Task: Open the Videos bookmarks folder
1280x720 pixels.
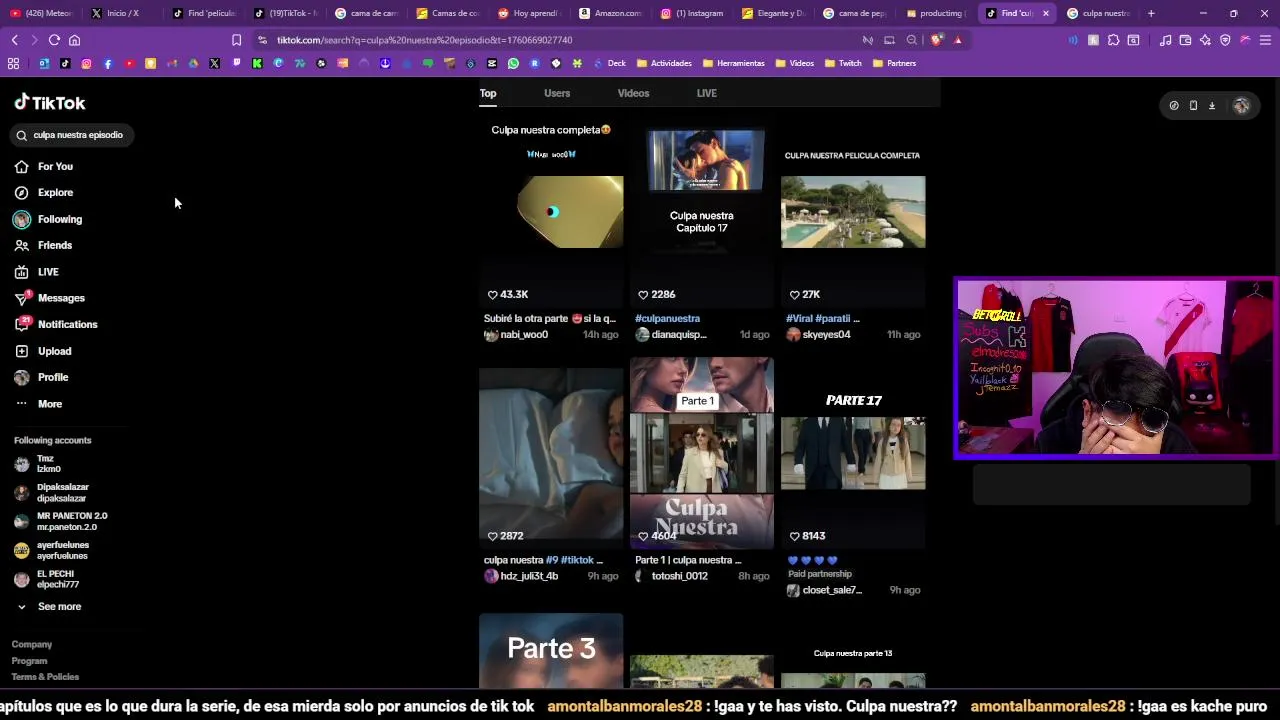Action: (x=794, y=63)
